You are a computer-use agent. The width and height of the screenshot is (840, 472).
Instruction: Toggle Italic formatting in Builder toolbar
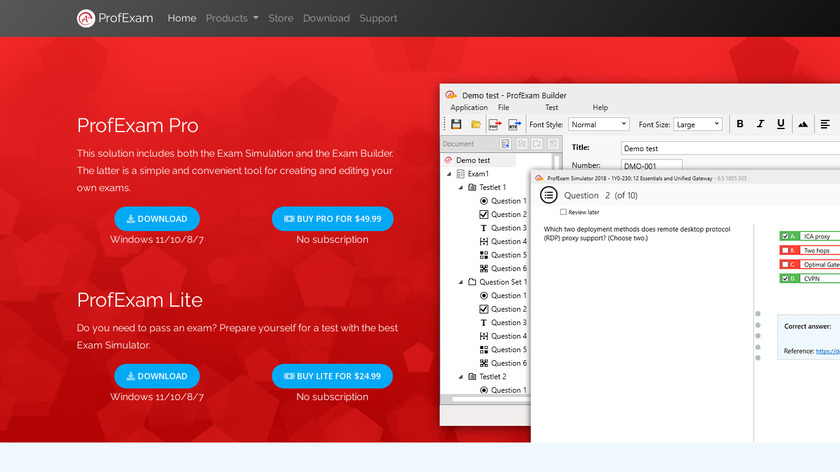pyautogui.click(x=760, y=124)
